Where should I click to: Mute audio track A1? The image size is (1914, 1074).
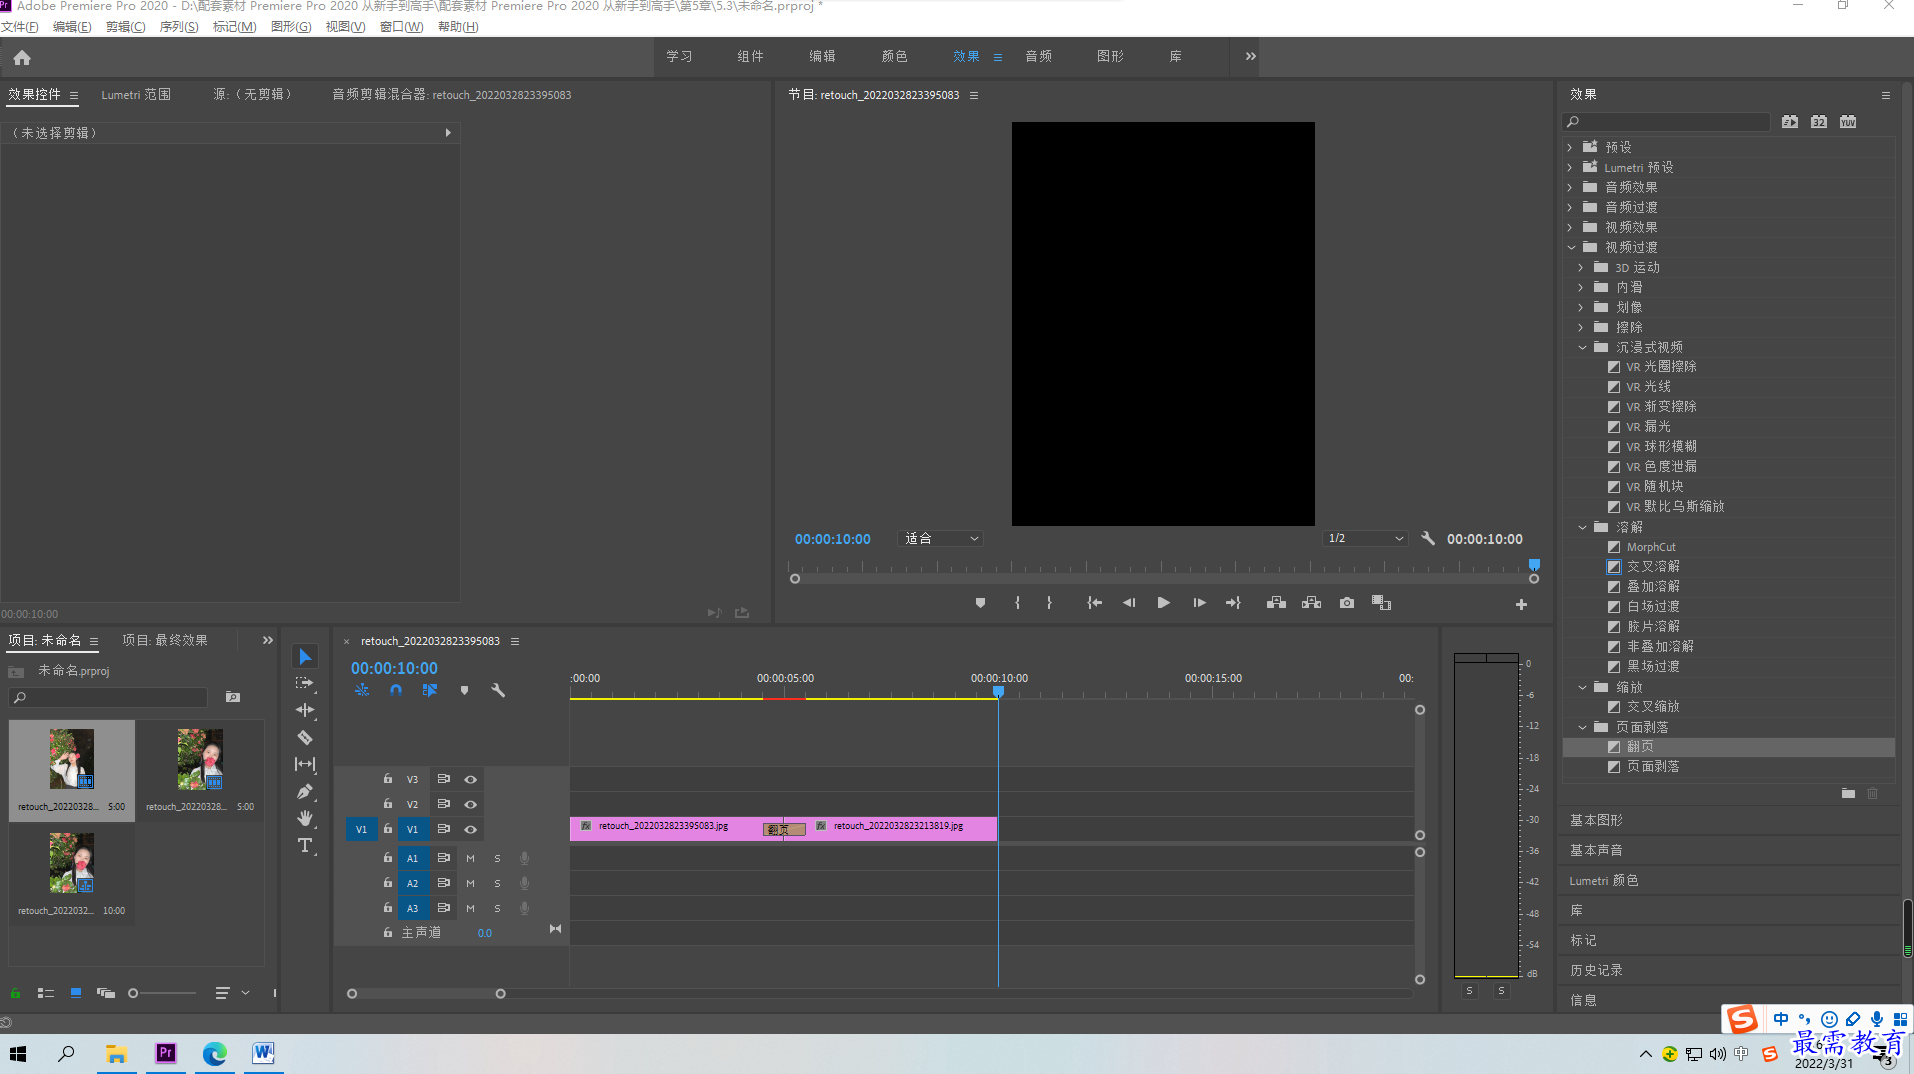470,859
